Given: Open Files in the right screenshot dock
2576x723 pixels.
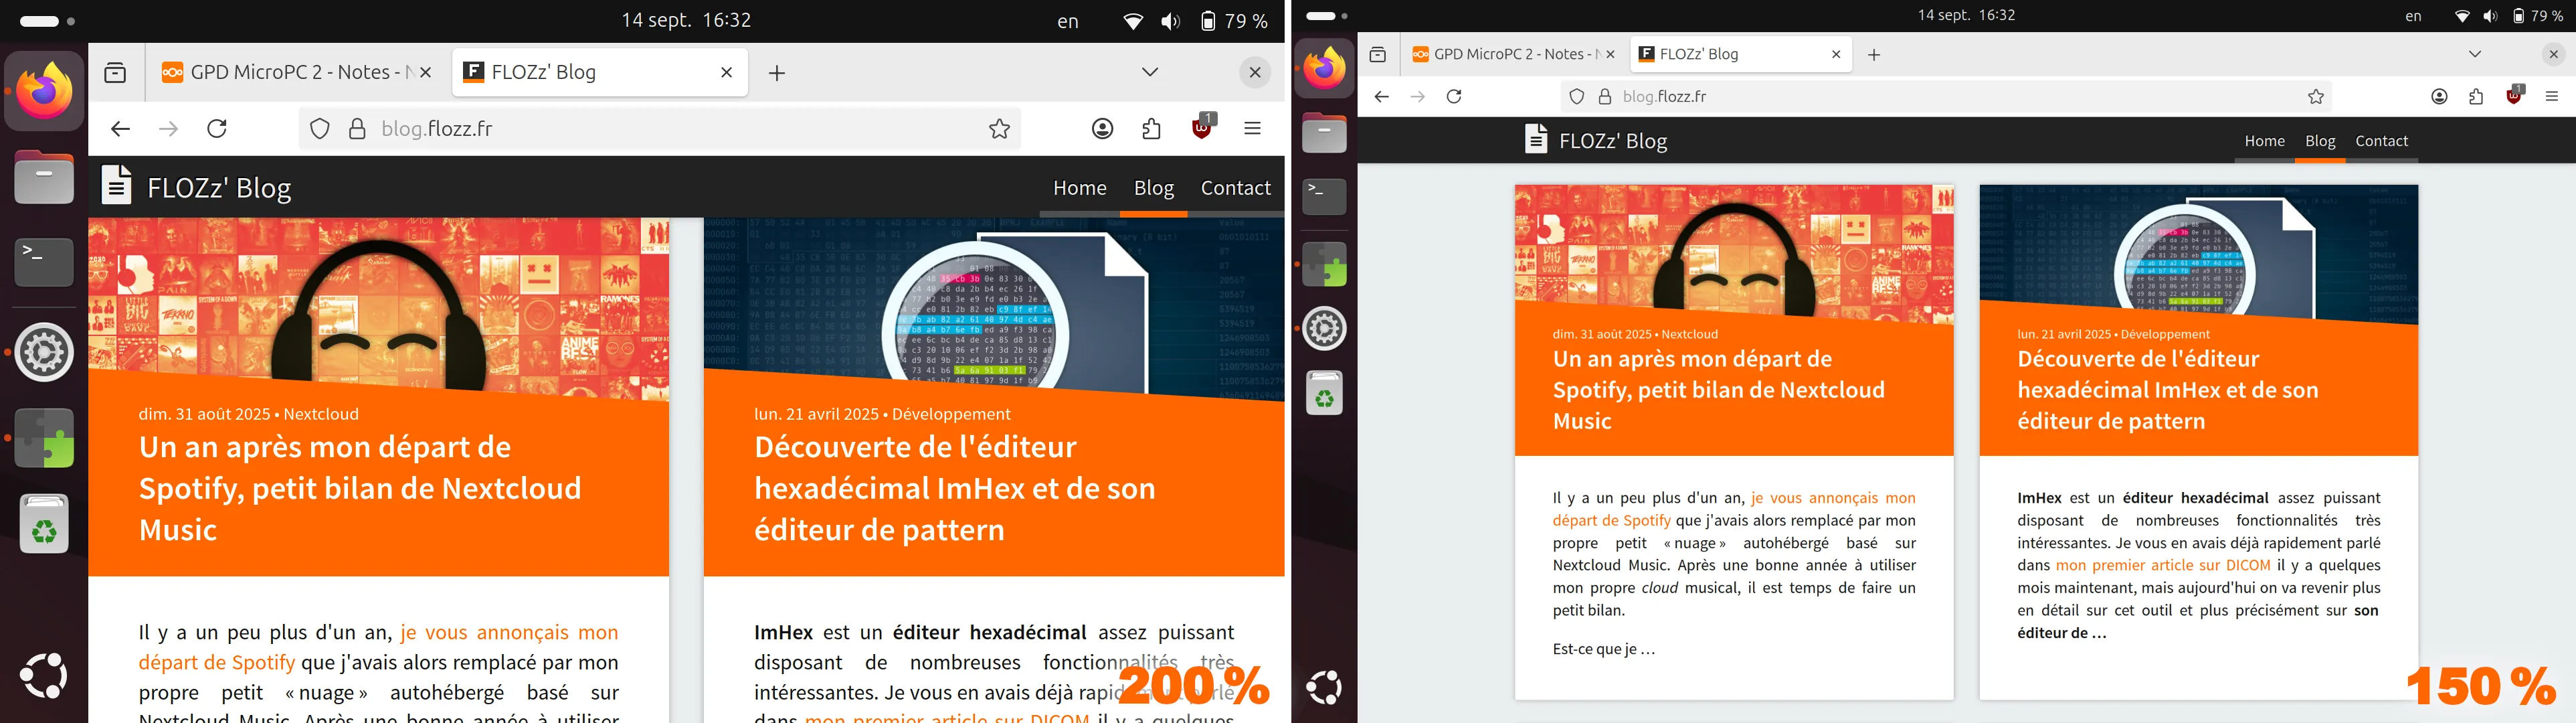Looking at the screenshot, I should [1324, 133].
